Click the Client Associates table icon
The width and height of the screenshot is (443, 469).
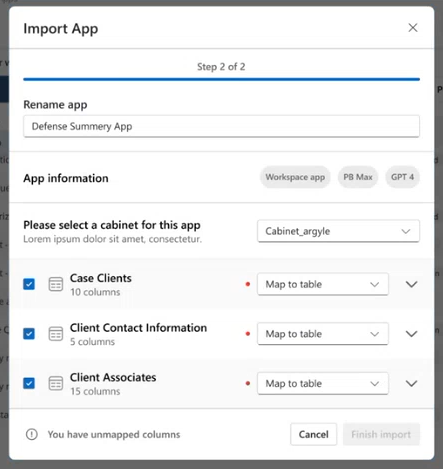point(56,383)
